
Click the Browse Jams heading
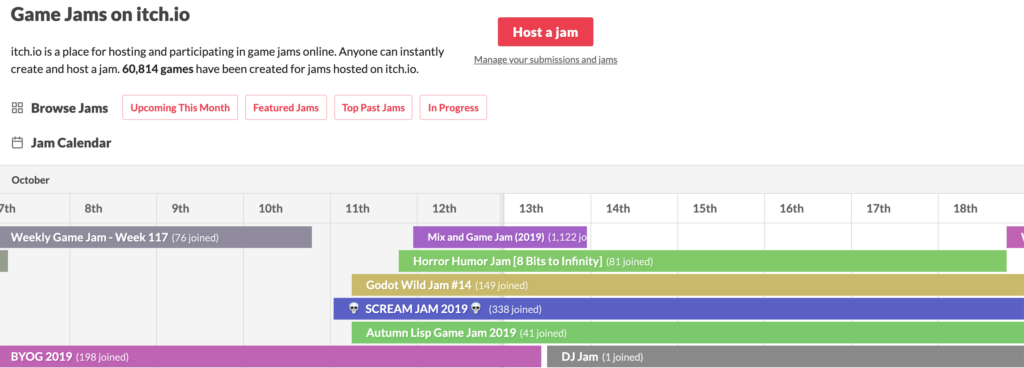pyautogui.click(x=69, y=108)
